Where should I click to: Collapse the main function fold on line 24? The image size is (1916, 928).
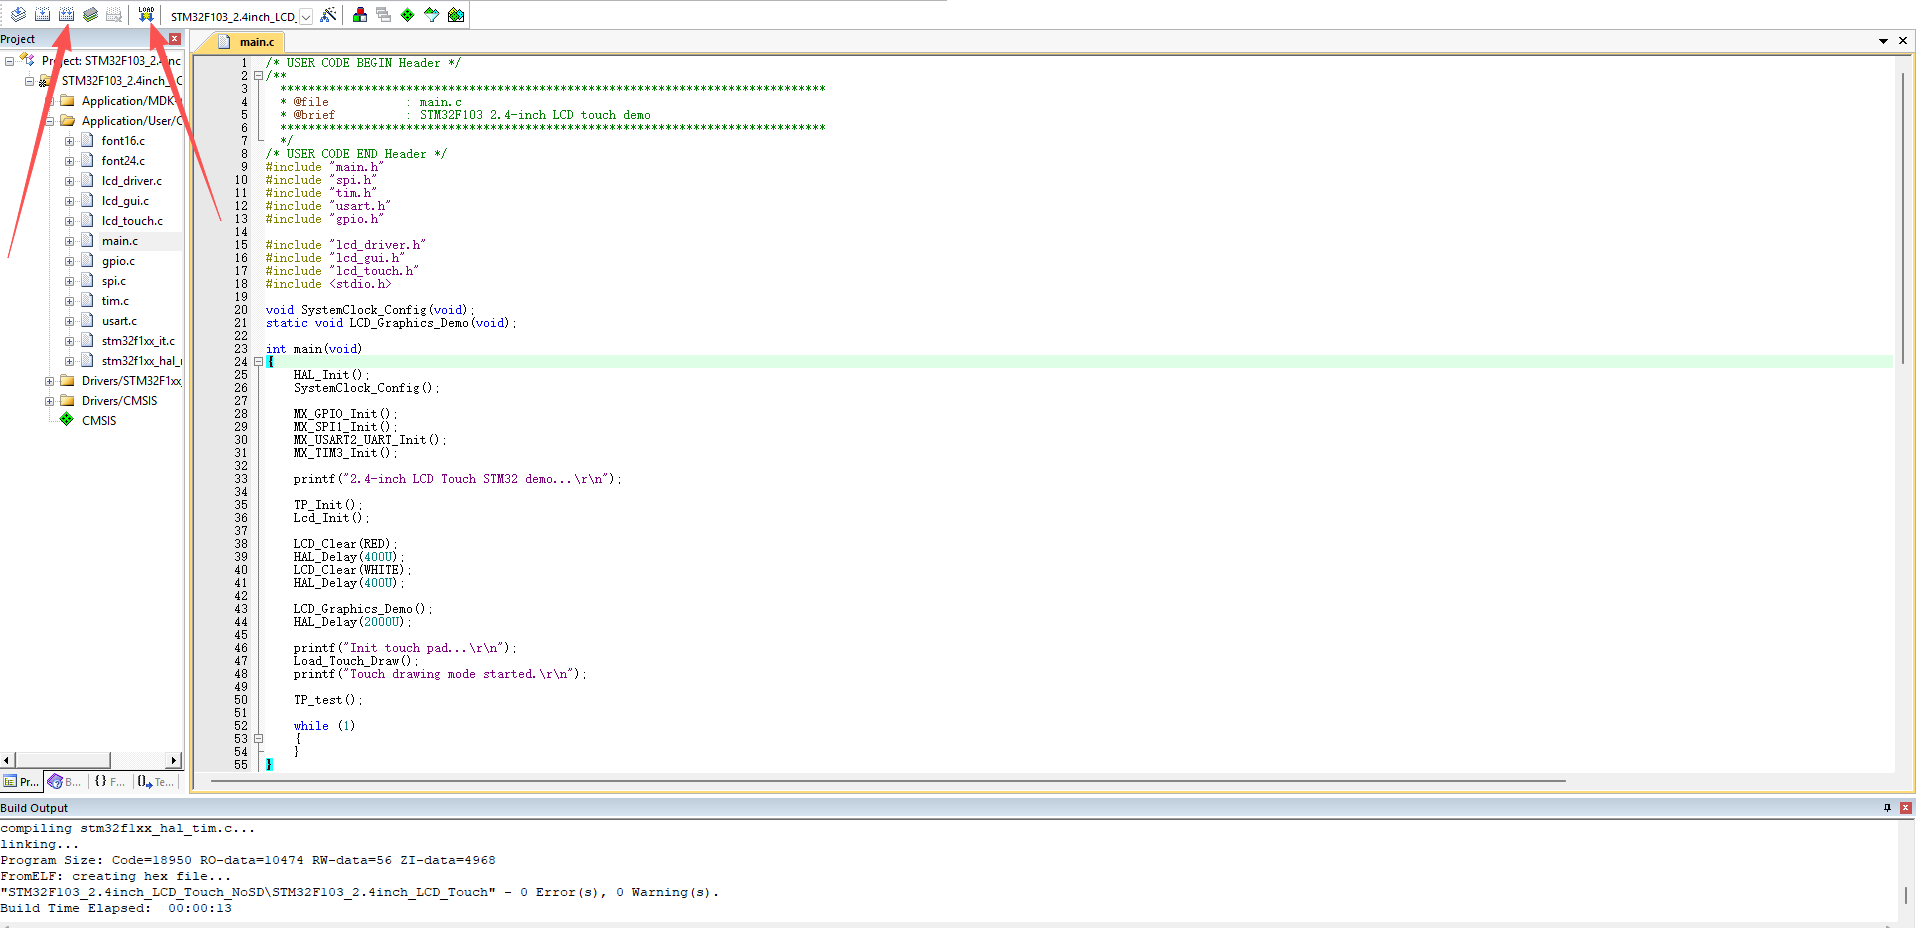(x=258, y=362)
